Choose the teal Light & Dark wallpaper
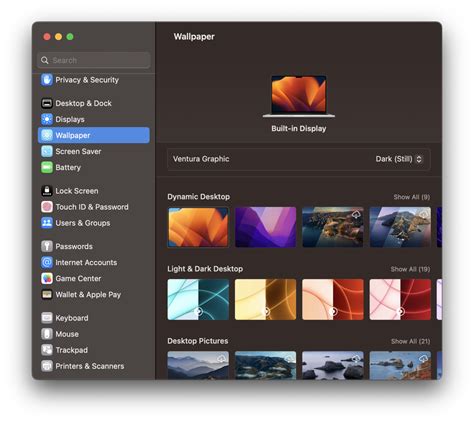This screenshot has height=422, width=474. click(198, 299)
